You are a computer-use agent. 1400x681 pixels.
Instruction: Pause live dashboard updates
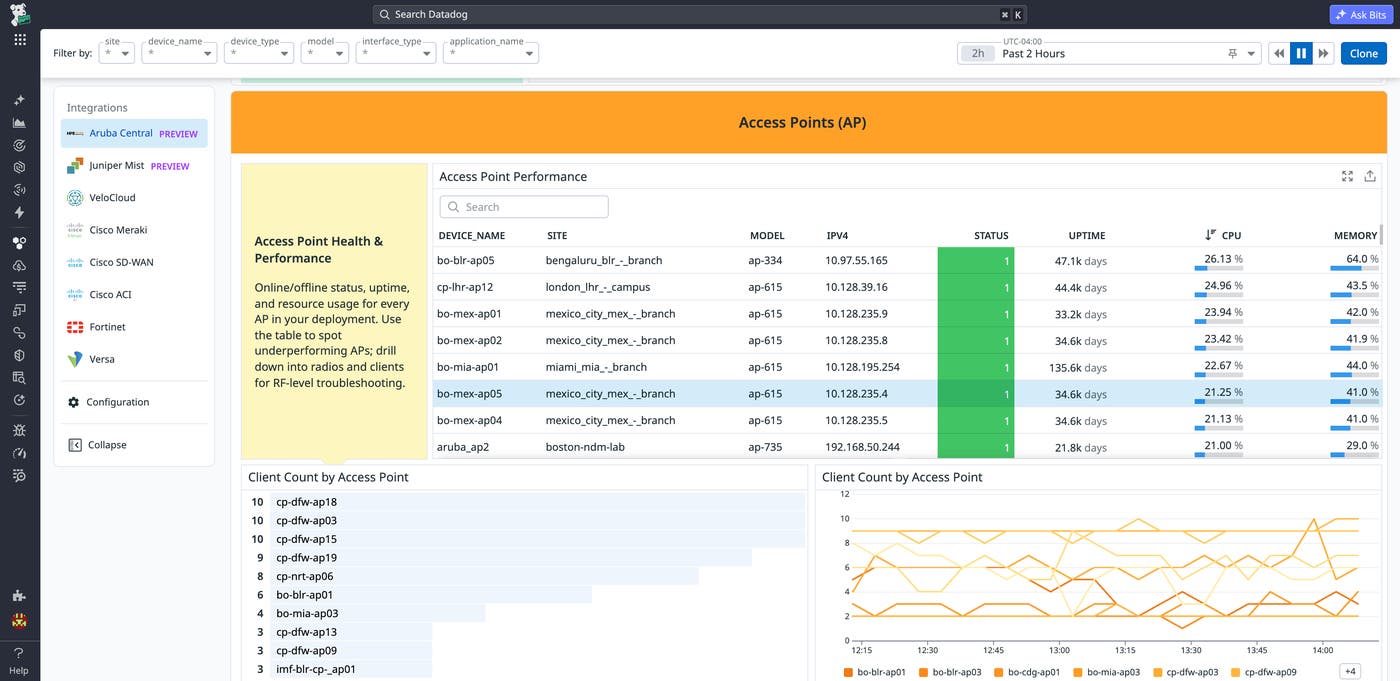[x=1301, y=54]
